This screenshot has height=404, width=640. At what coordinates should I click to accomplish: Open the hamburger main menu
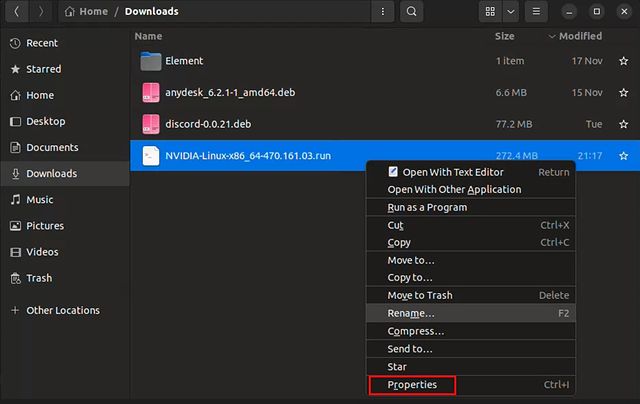[537, 11]
